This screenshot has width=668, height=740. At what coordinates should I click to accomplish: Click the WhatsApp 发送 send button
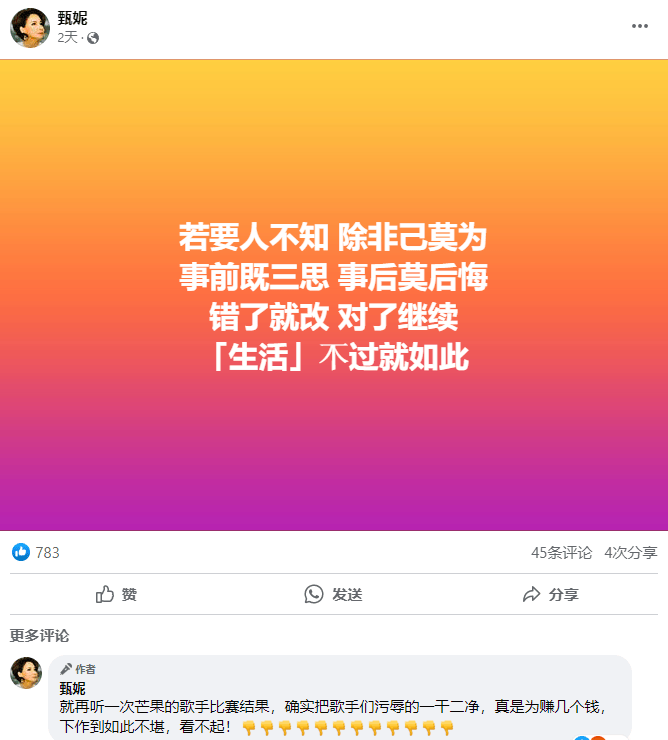tap(333, 594)
